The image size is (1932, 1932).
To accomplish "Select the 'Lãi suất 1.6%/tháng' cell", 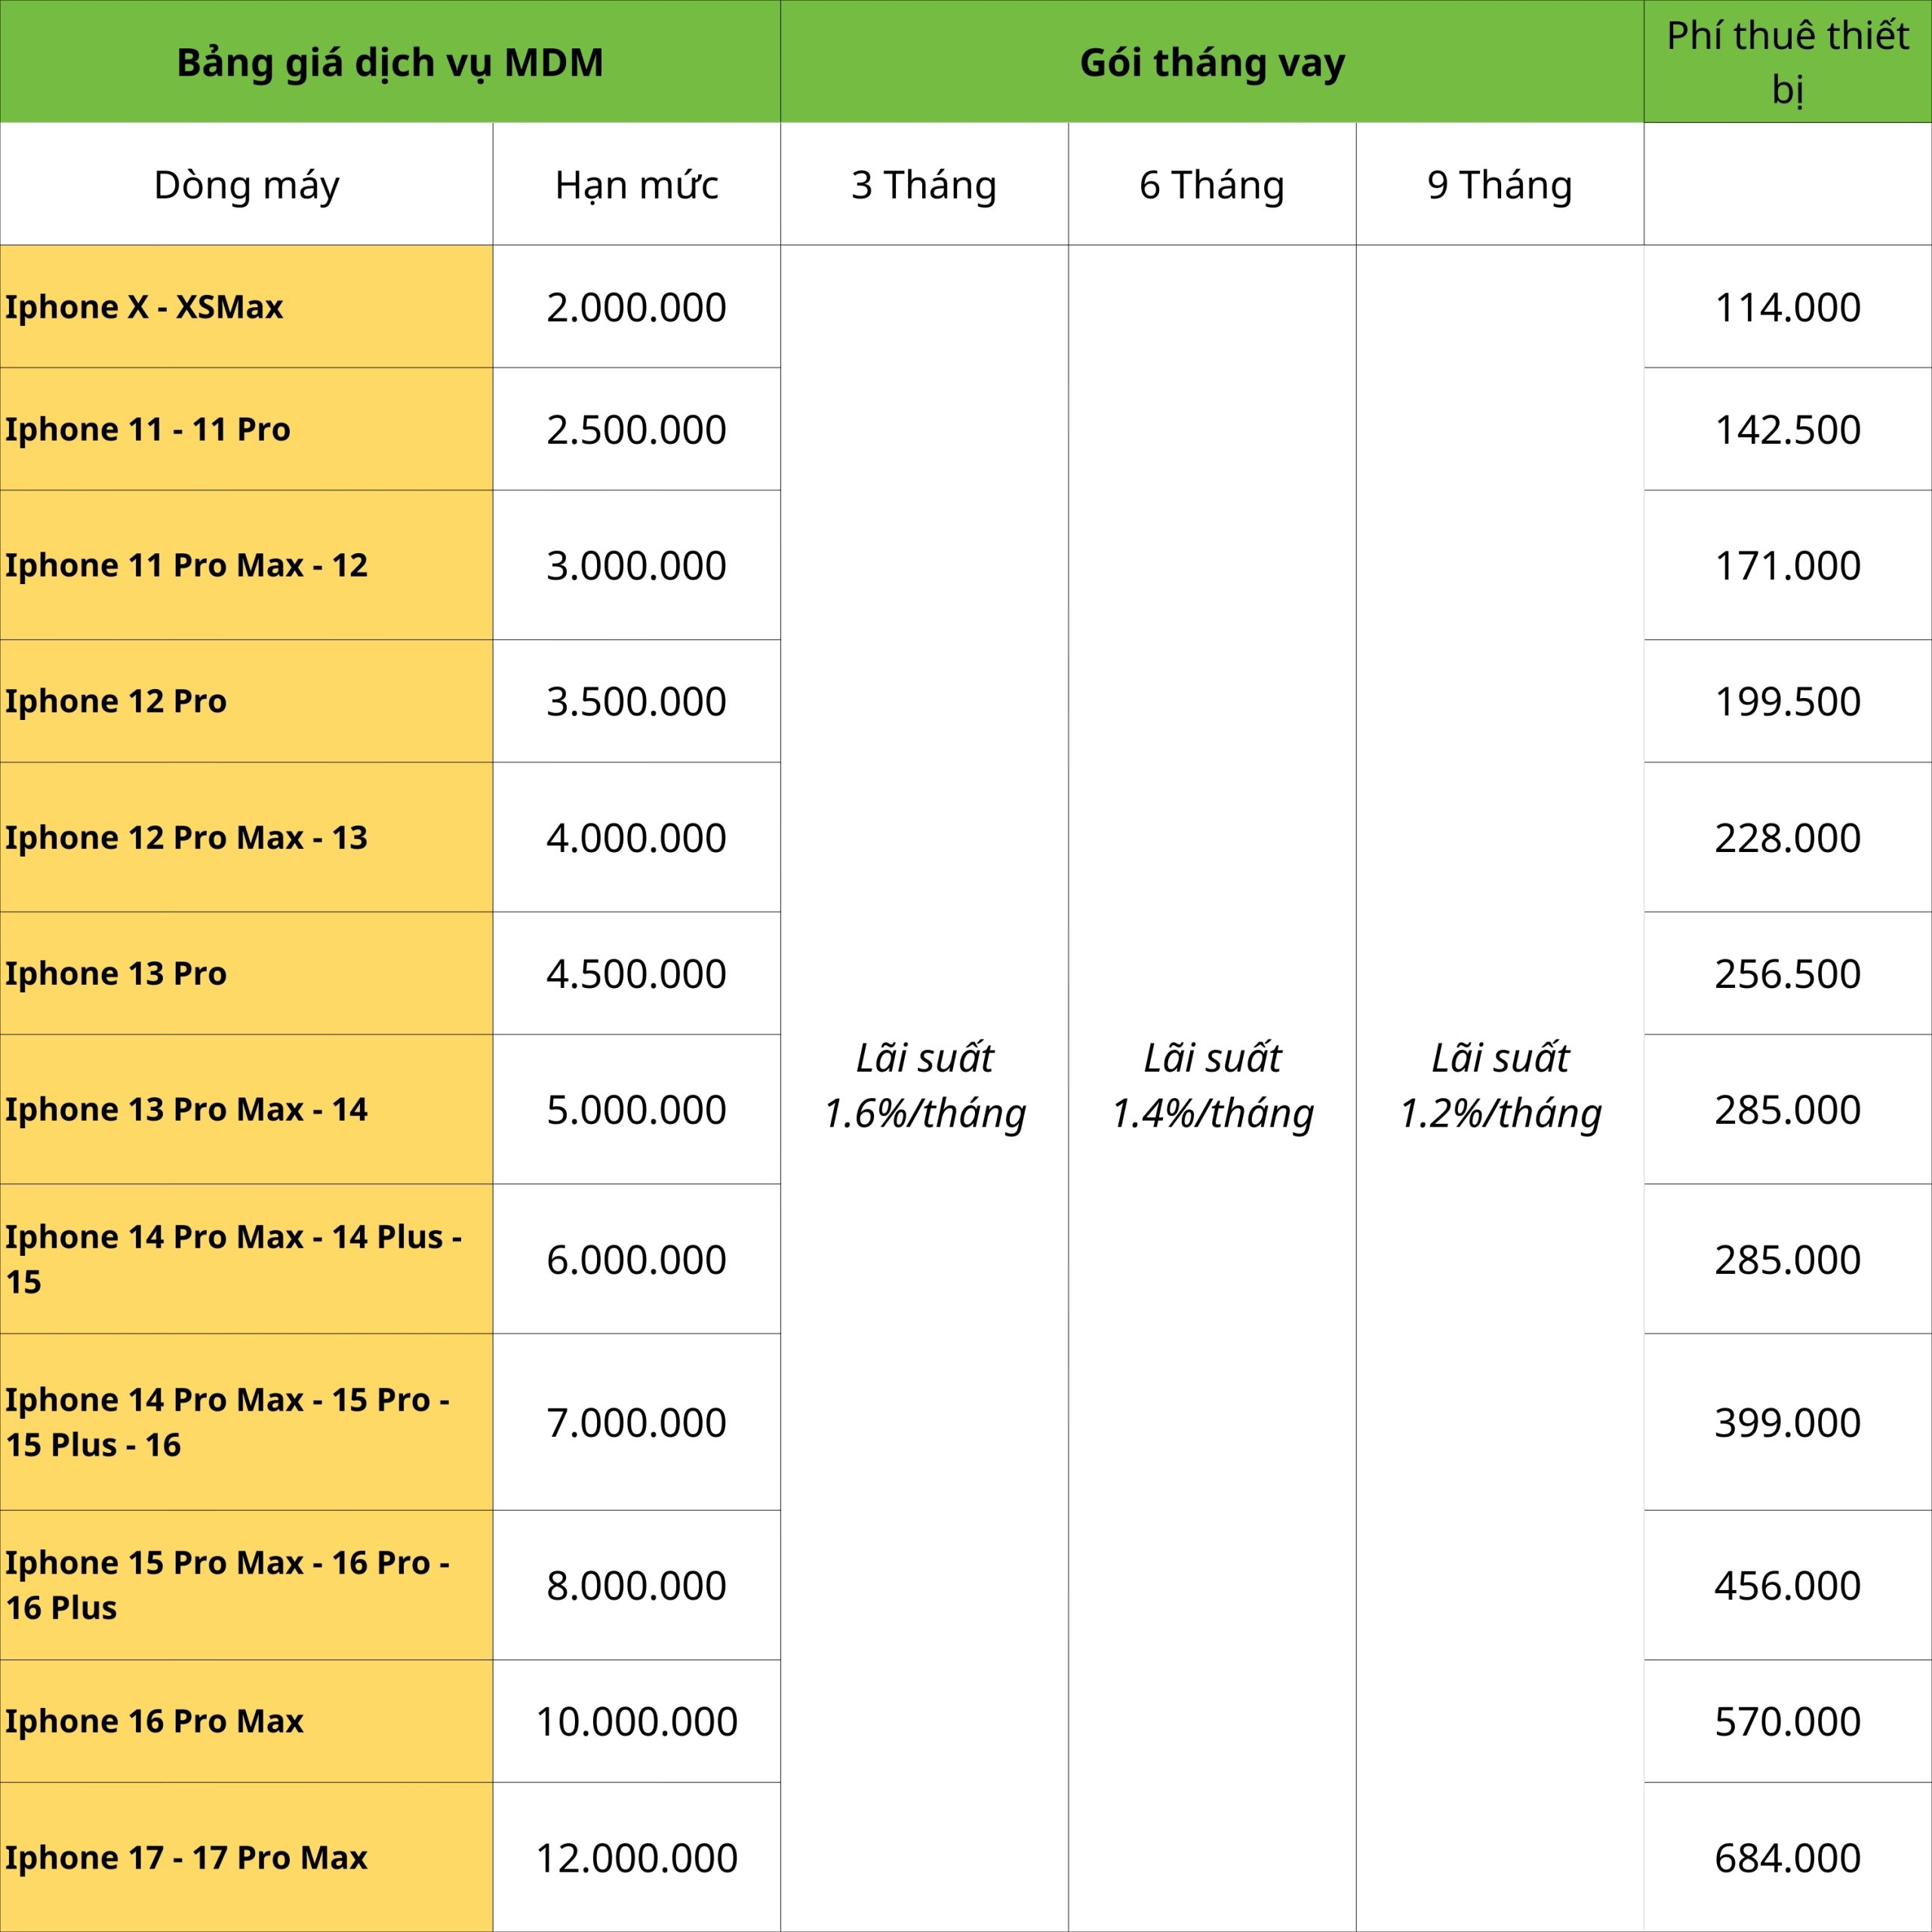I will (x=924, y=1085).
